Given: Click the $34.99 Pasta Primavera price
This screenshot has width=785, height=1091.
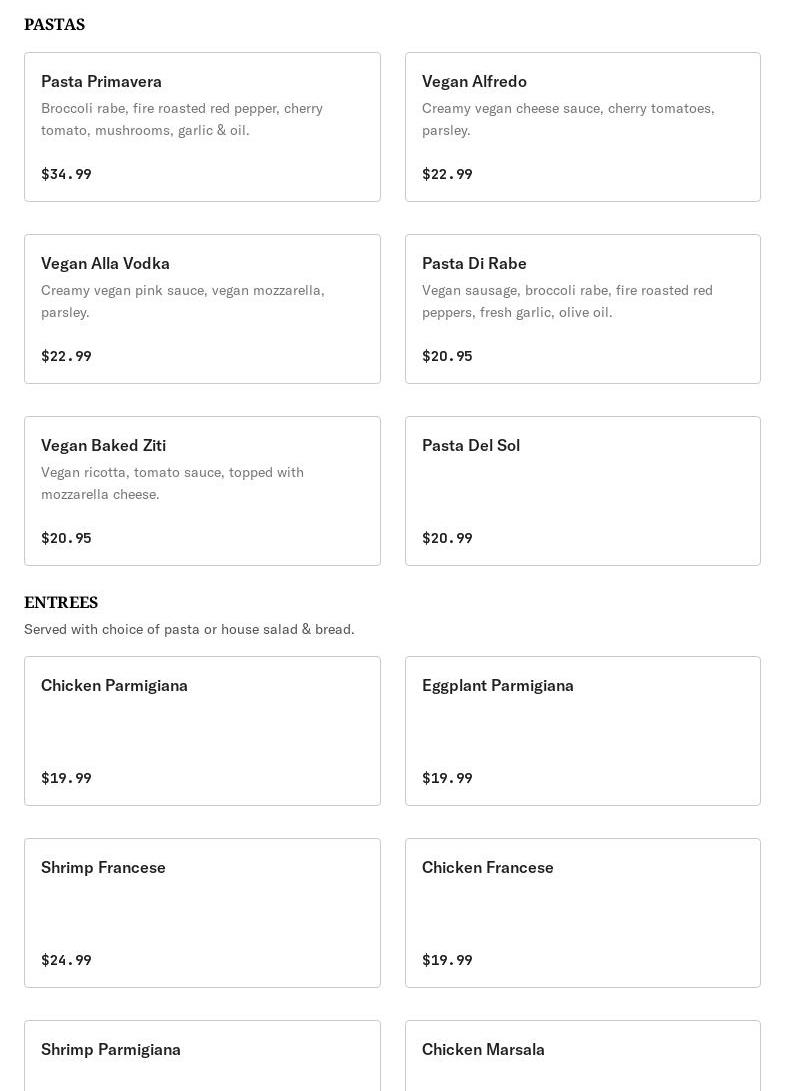Looking at the screenshot, I should [x=66, y=174].
